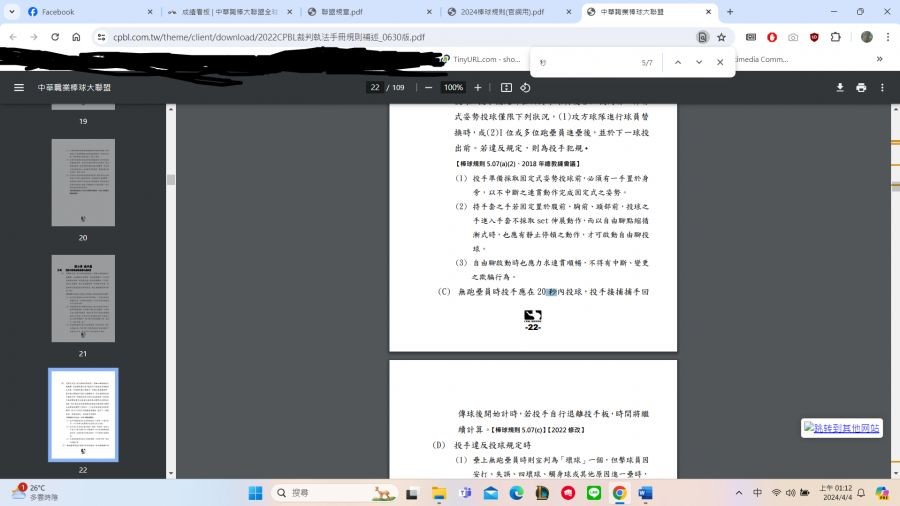Go to next find result
This screenshot has height=506, width=900.
pyautogui.click(x=699, y=62)
